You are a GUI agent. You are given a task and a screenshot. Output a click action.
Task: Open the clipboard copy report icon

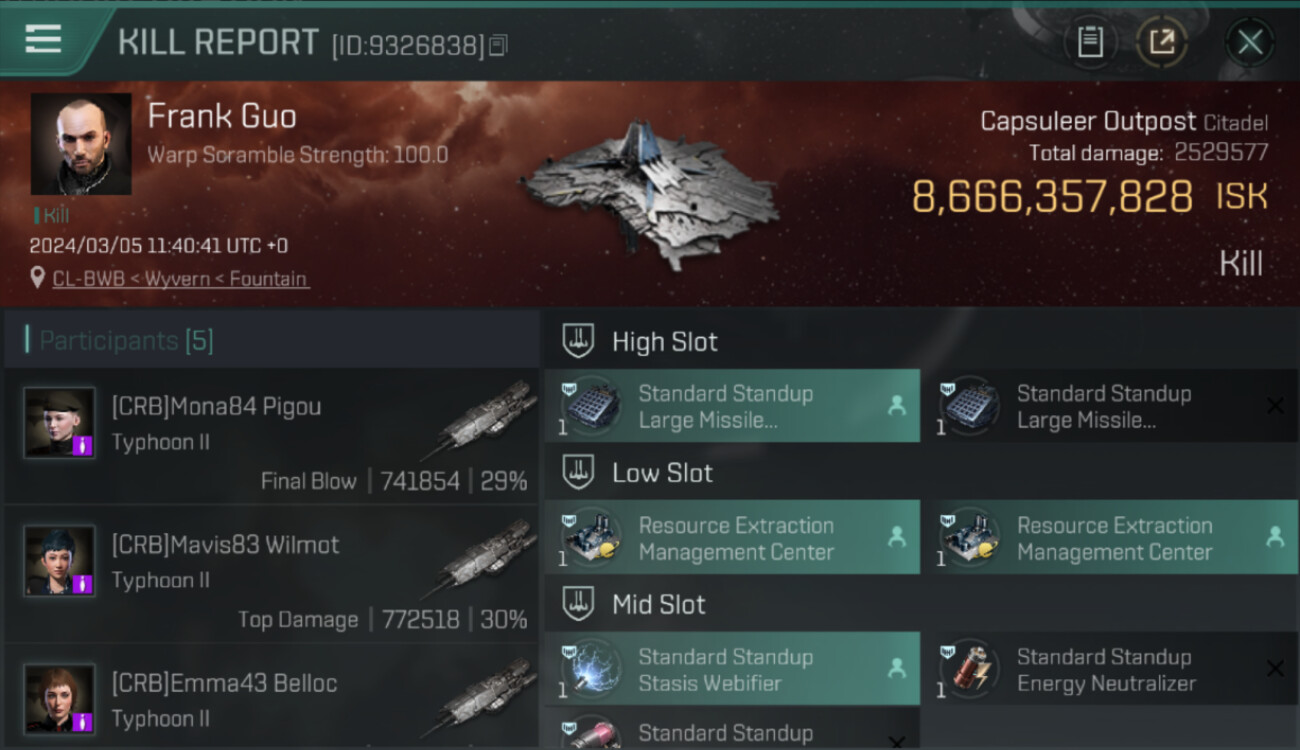pyautogui.click(x=1090, y=42)
